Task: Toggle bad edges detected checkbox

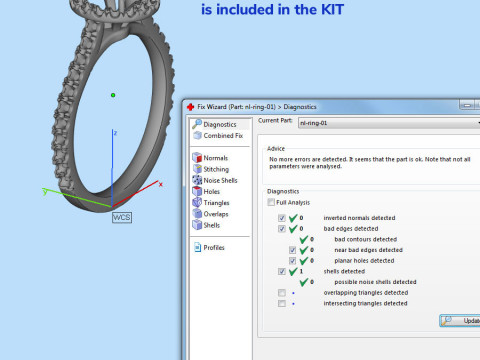Action: (282, 229)
